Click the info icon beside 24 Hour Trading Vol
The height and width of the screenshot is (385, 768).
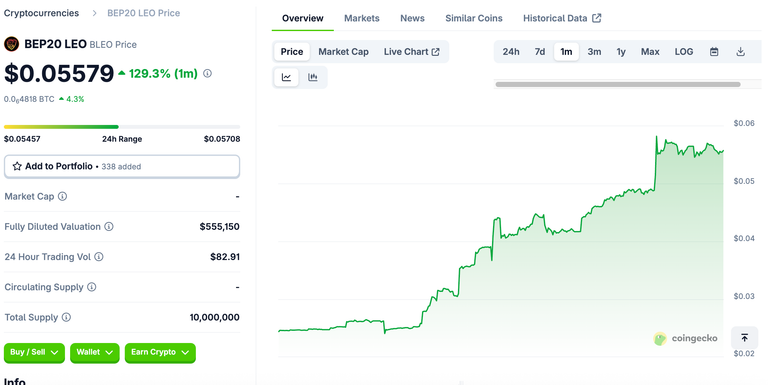99,257
